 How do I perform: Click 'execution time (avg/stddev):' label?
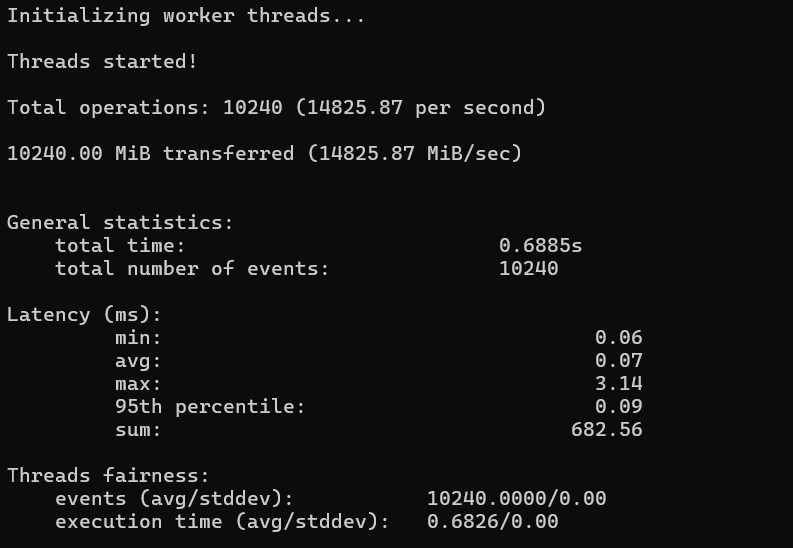click(222, 522)
